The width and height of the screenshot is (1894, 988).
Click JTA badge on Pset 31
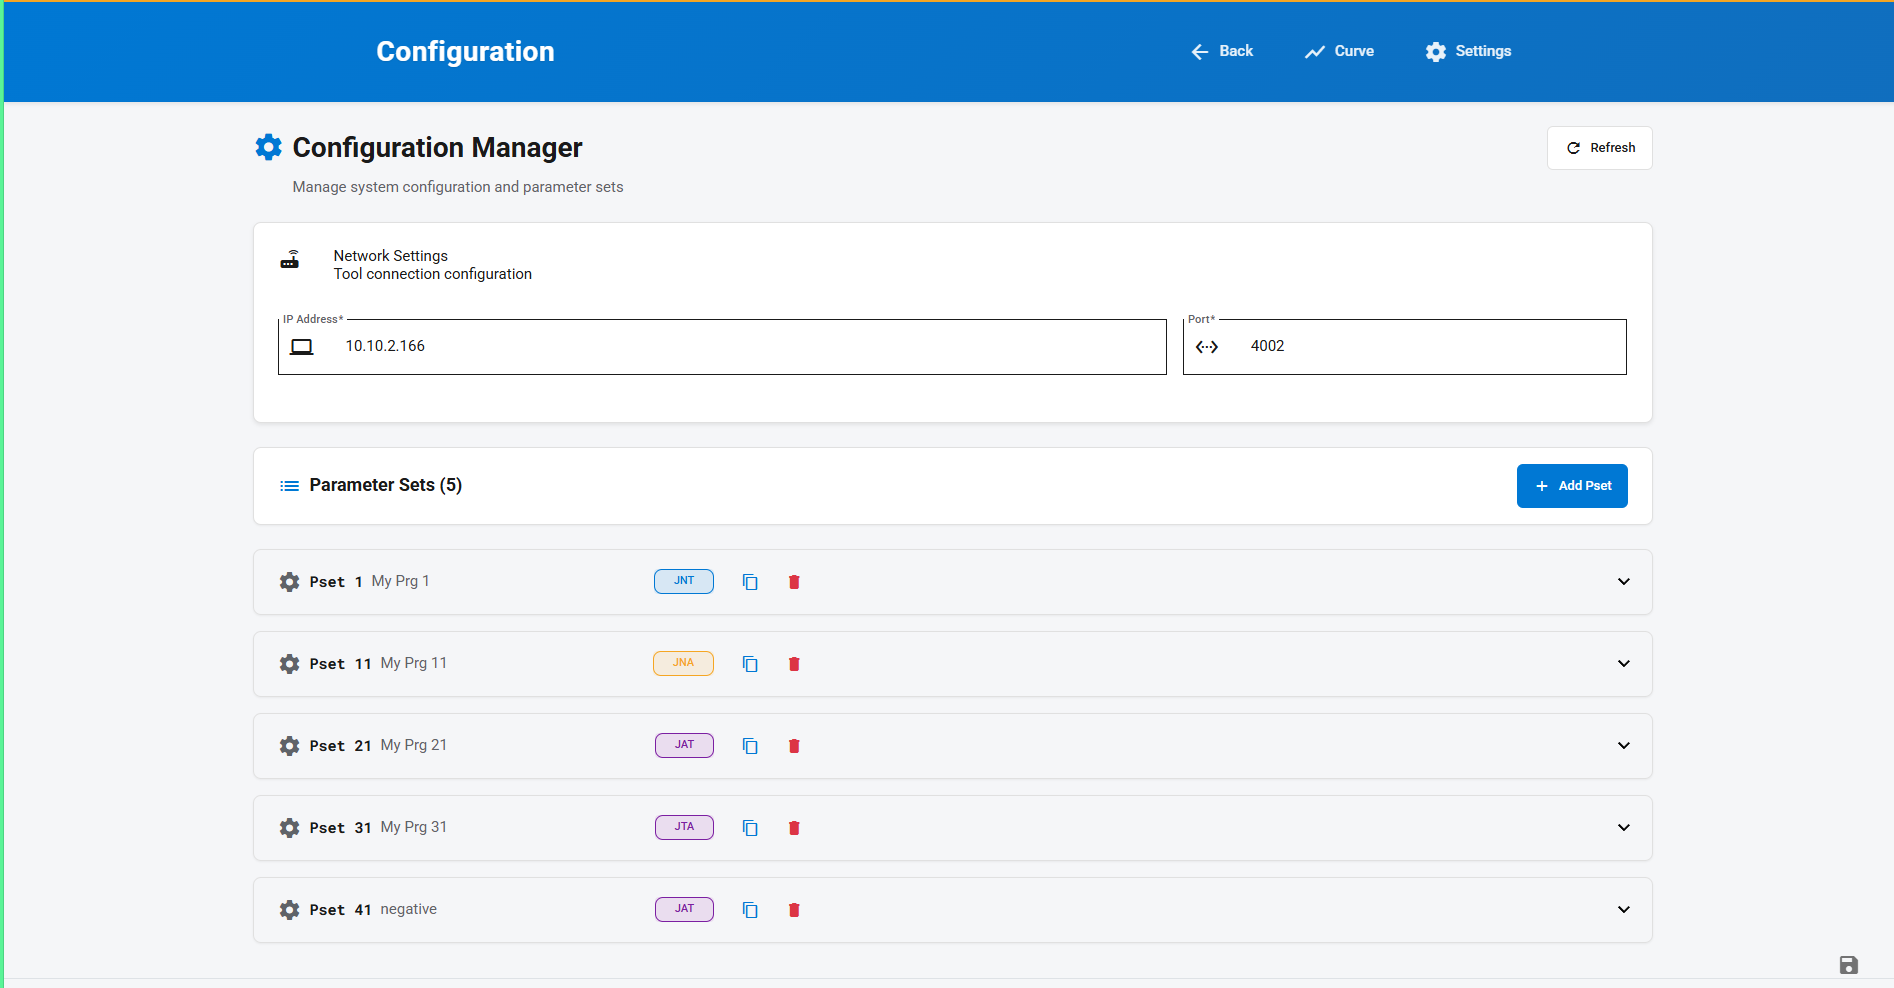point(684,827)
